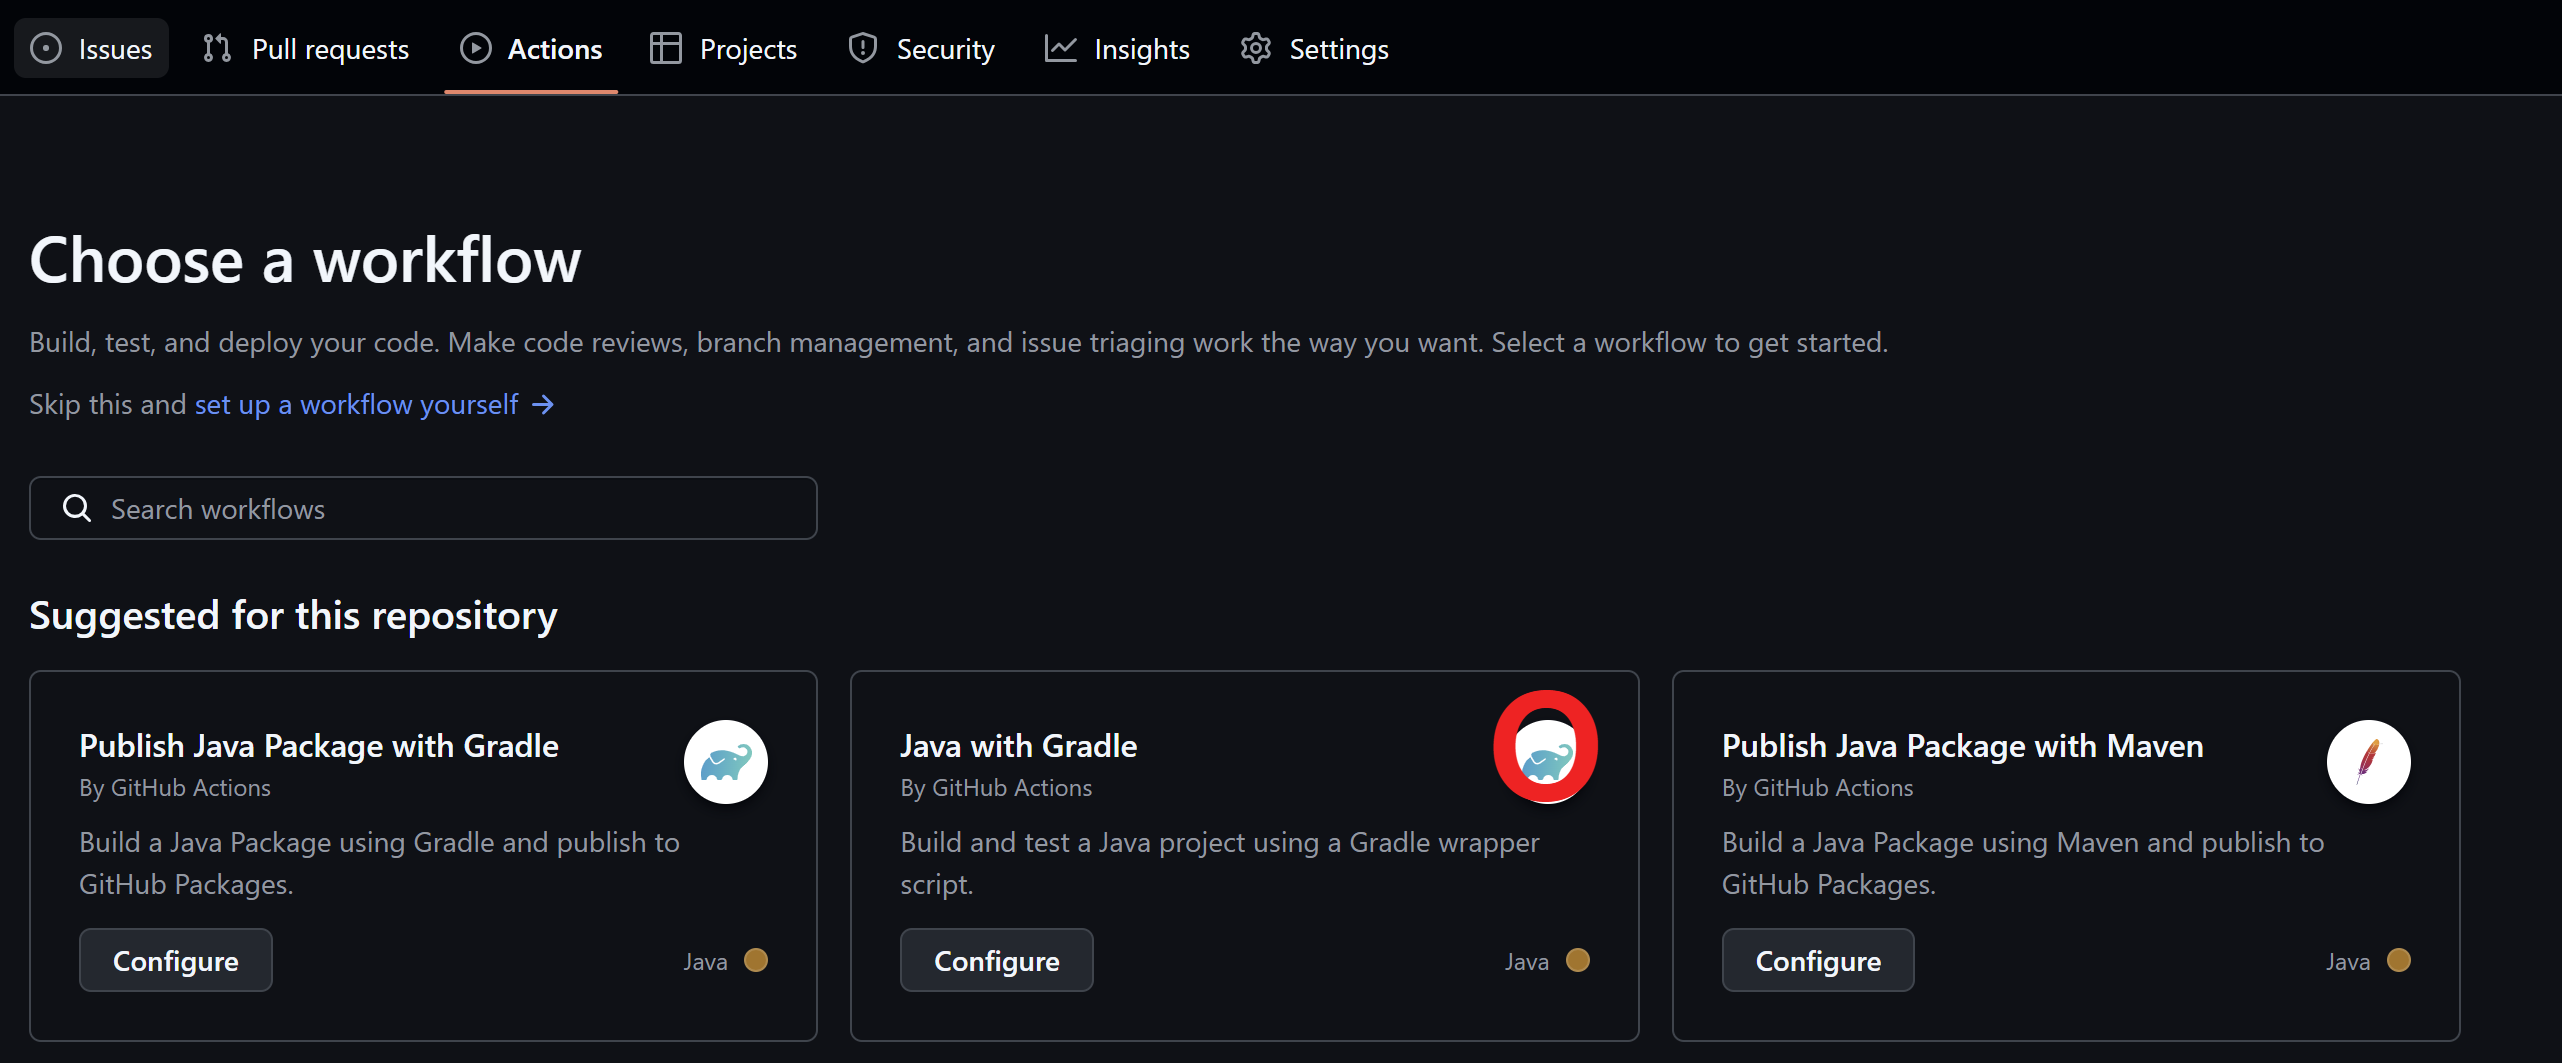Open the Security tab
Image resolution: width=2562 pixels, height=1063 pixels.
click(921, 48)
